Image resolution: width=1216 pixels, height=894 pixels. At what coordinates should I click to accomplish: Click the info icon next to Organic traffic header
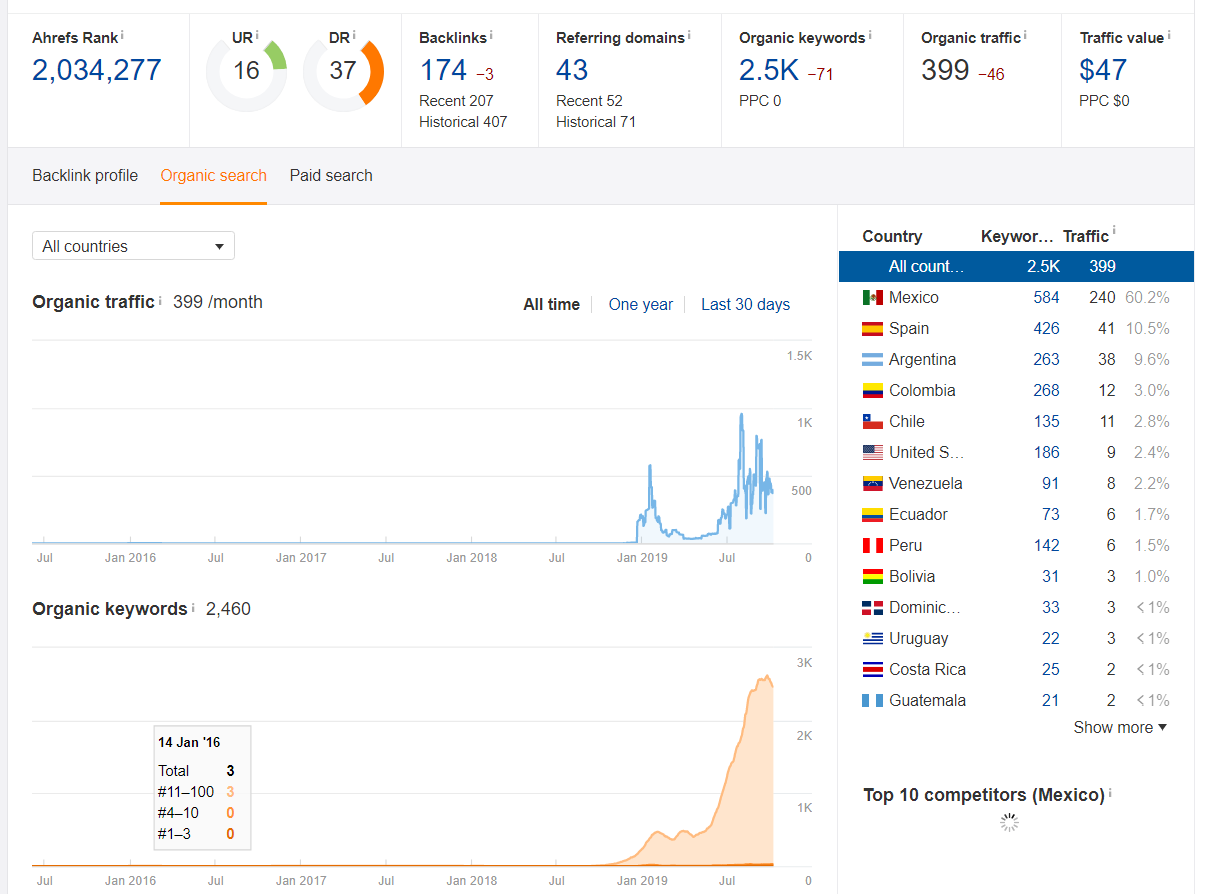pos(1026,35)
